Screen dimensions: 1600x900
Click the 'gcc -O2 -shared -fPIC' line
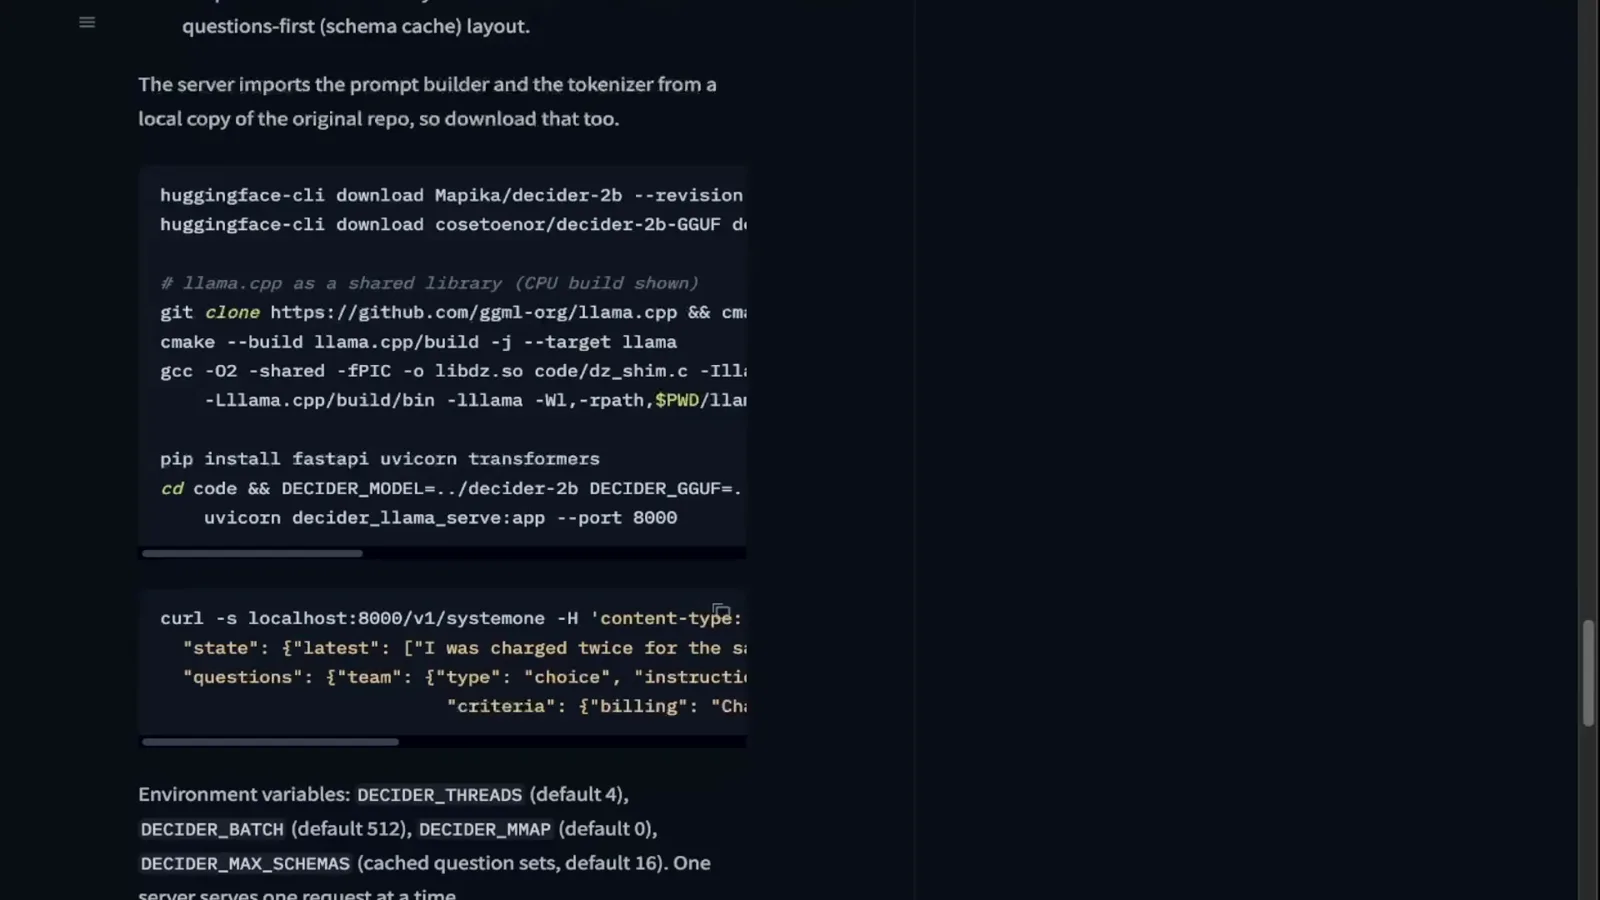pos(453,371)
